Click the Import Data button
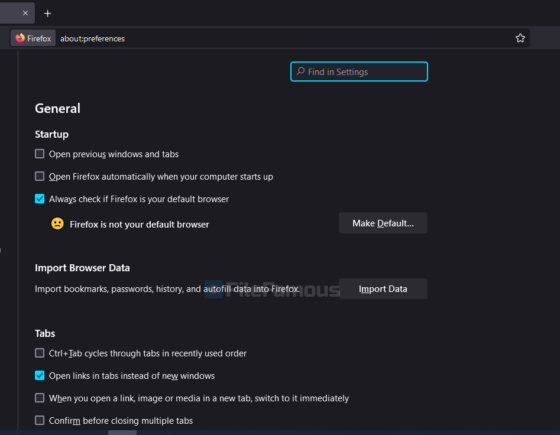Image resolution: width=560 pixels, height=435 pixels. pos(383,289)
